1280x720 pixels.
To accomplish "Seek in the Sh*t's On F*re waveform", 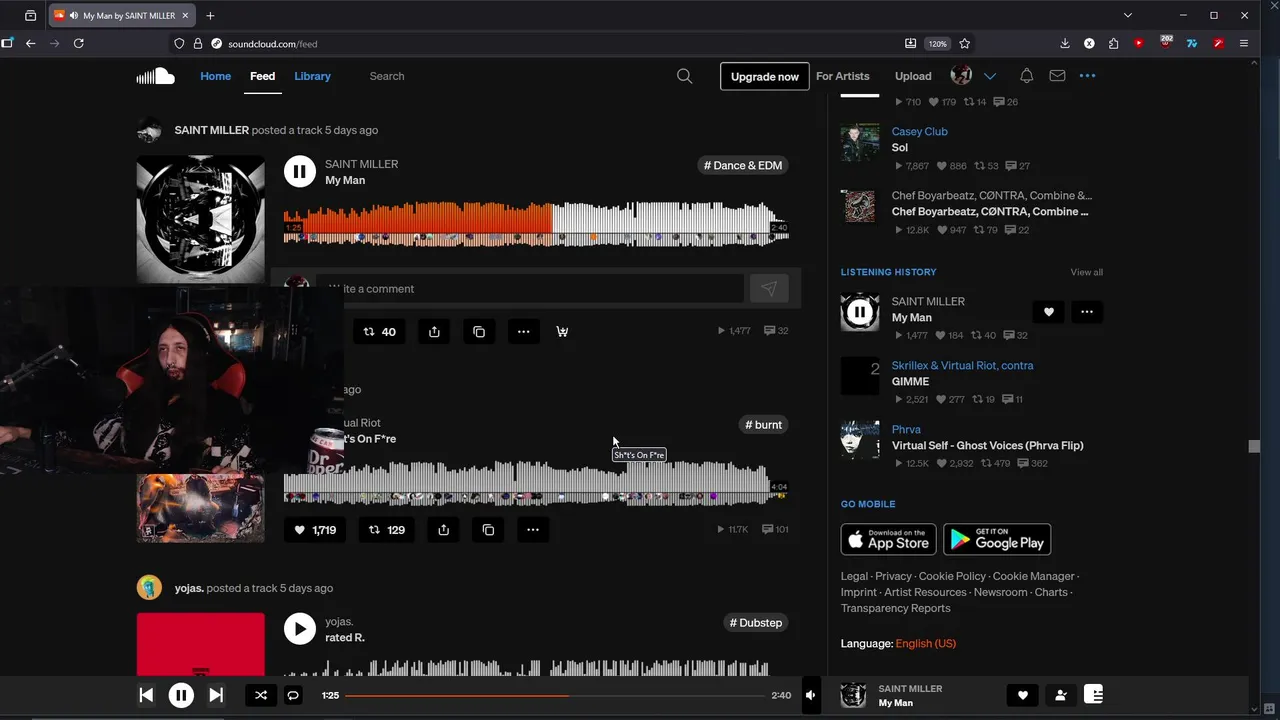I will 536,482.
